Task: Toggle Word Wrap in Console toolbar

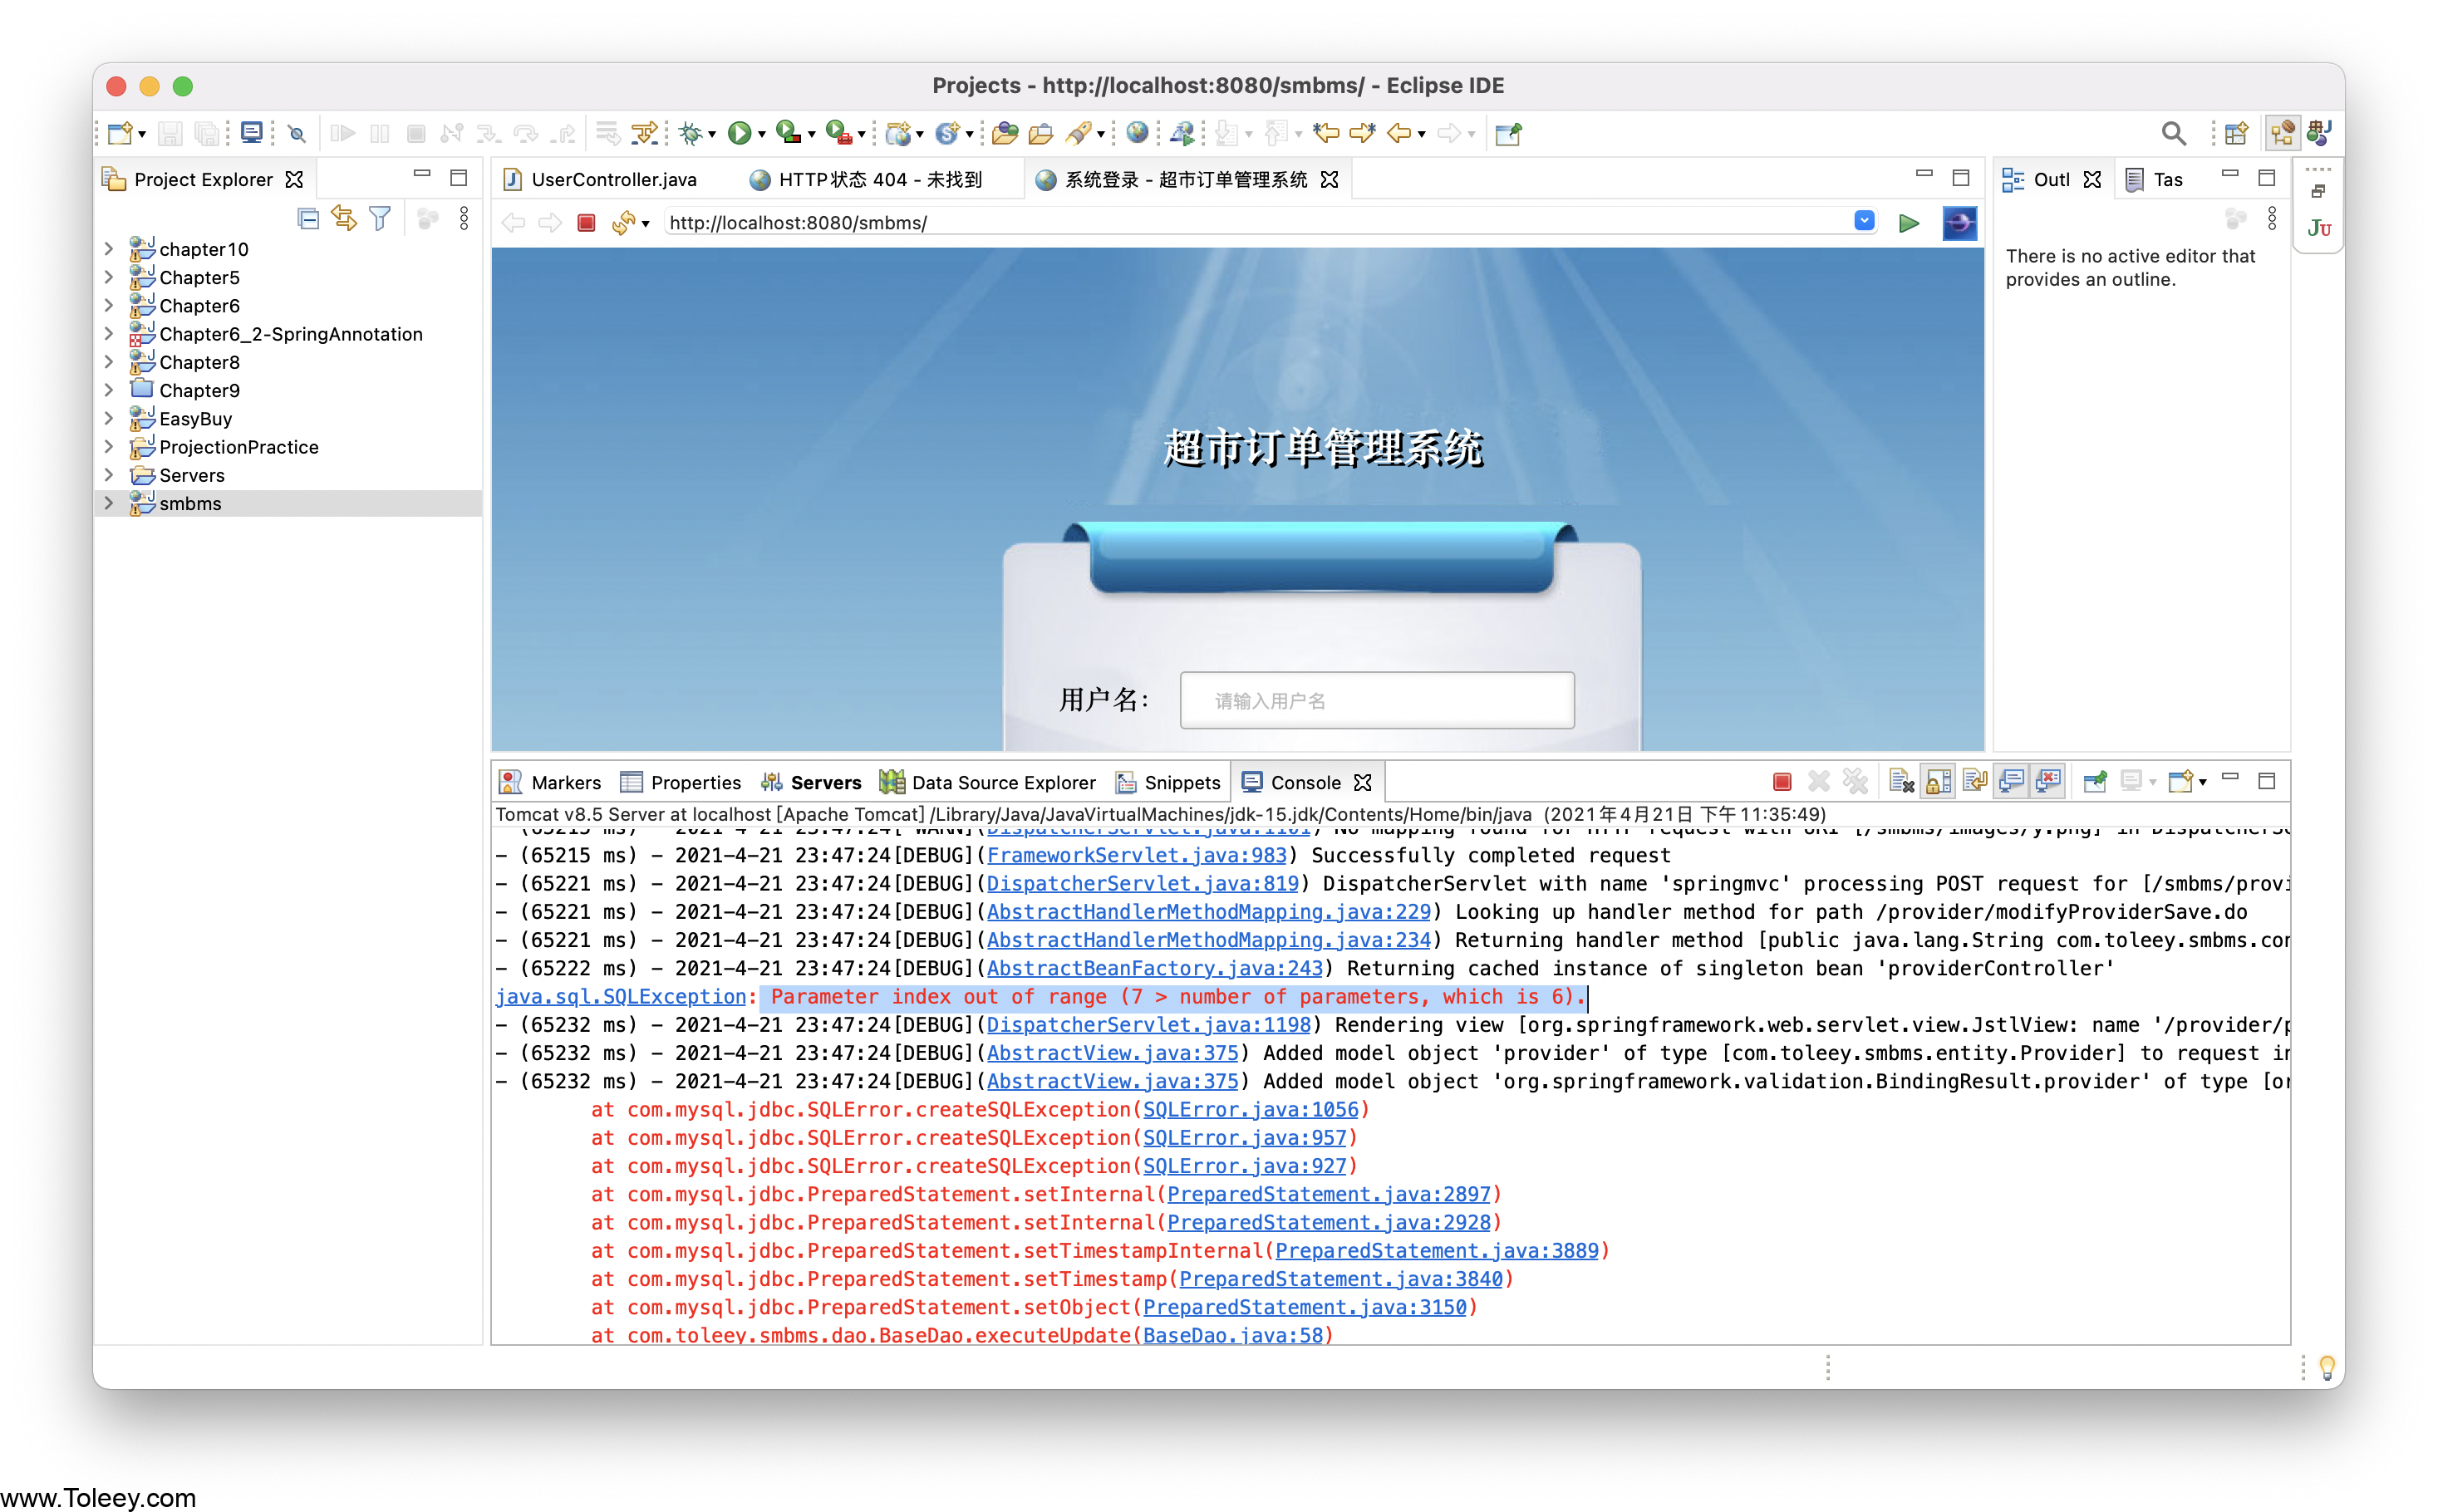Action: (x=1975, y=782)
